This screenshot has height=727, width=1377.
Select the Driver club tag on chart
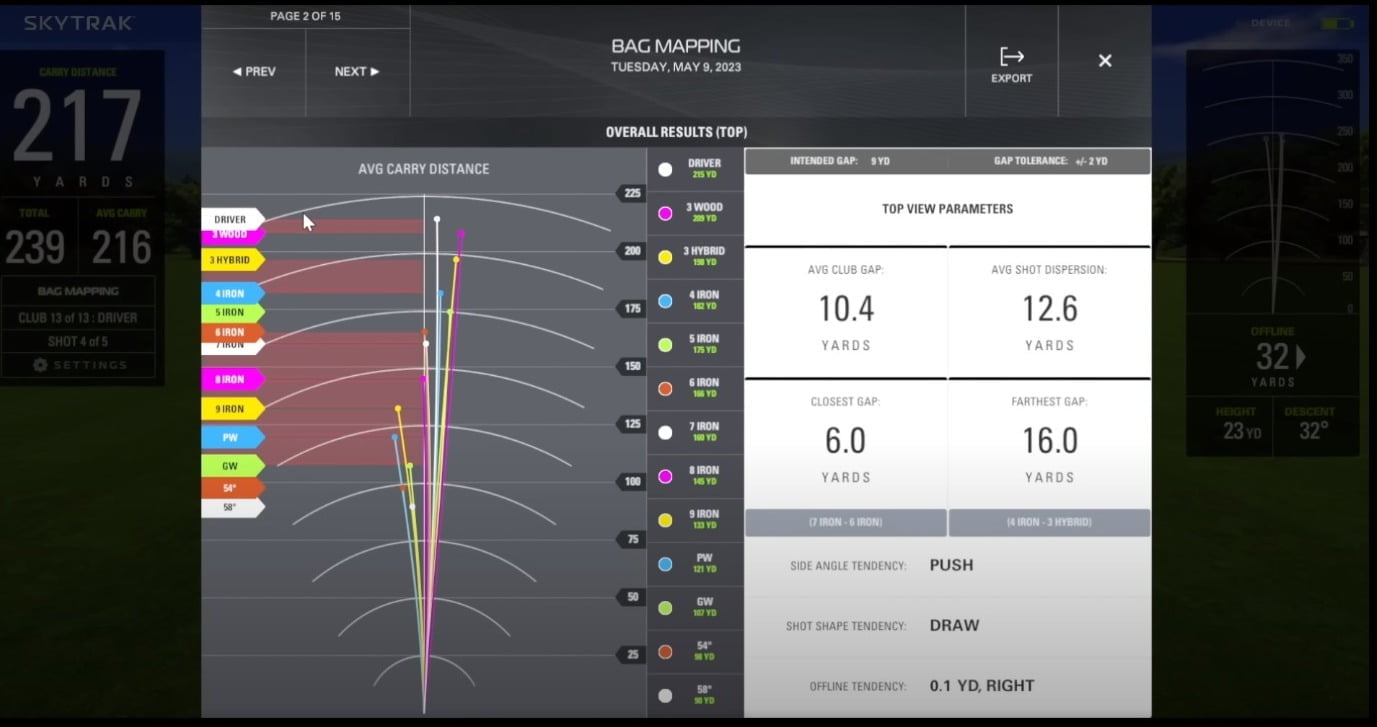(x=231, y=219)
